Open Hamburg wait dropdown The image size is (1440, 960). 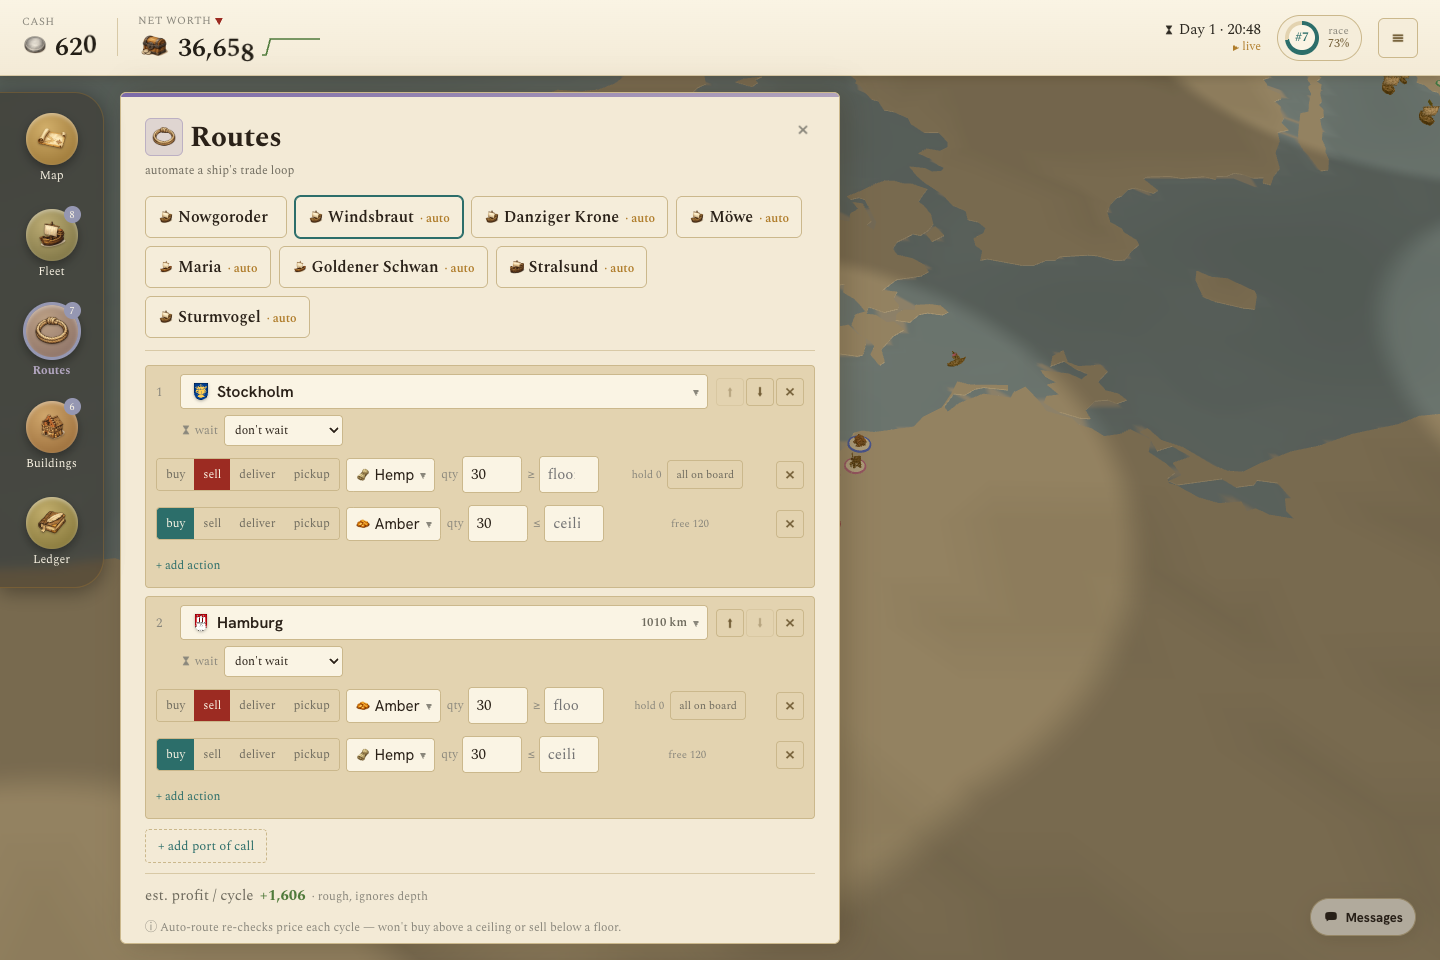(x=283, y=662)
